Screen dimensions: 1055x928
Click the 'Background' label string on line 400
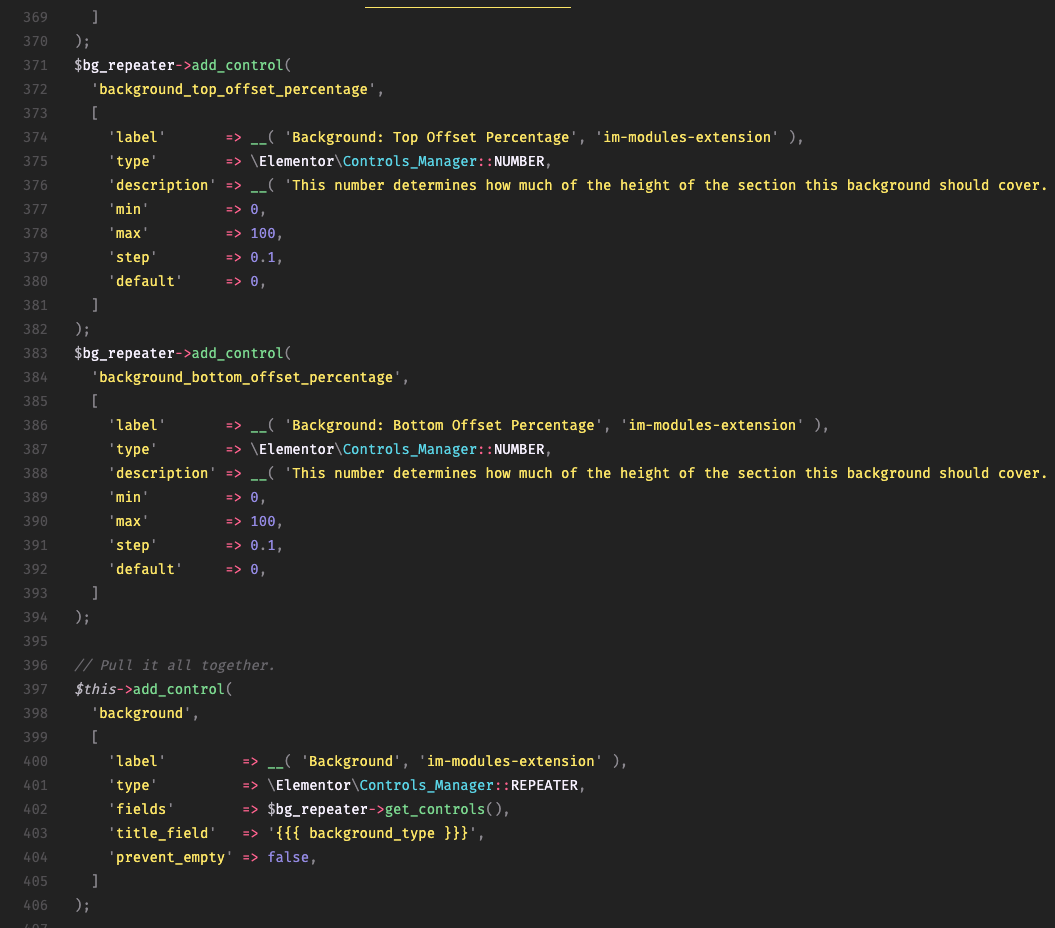(x=351, y=761)
